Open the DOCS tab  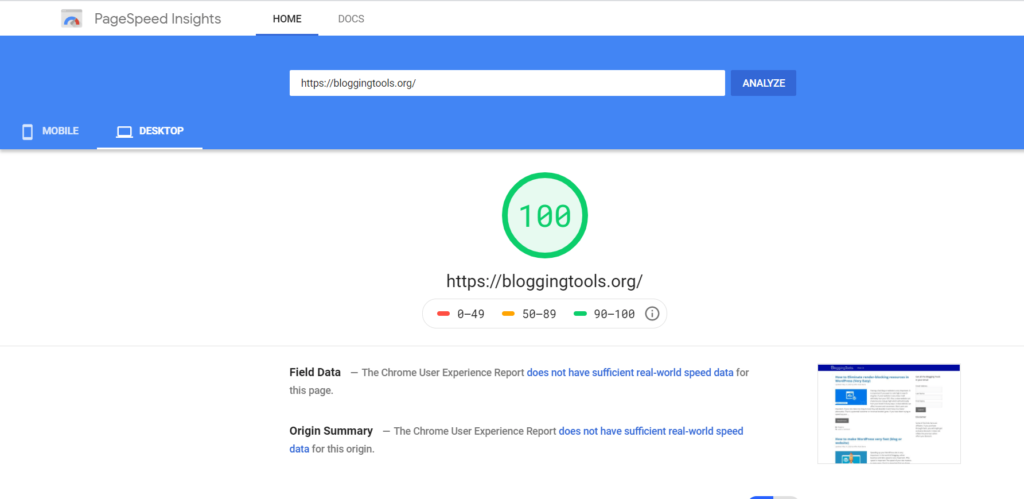click(x=351, y=19)
